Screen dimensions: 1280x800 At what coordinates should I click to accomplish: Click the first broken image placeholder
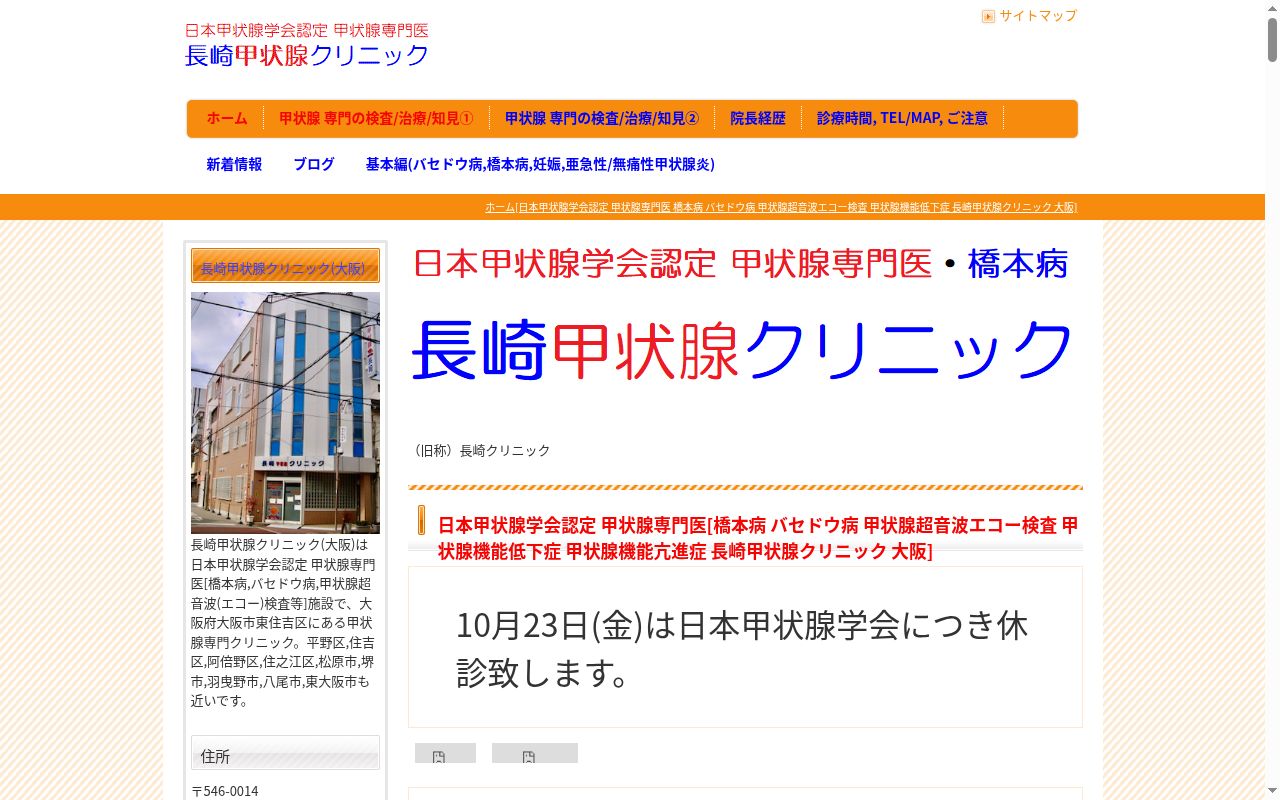coord(445,753)
